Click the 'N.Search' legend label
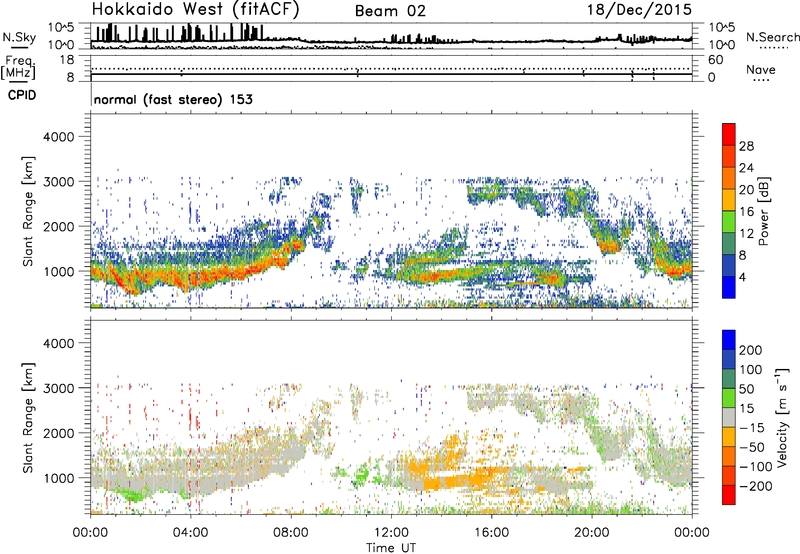800x554 pixels. 773,37
